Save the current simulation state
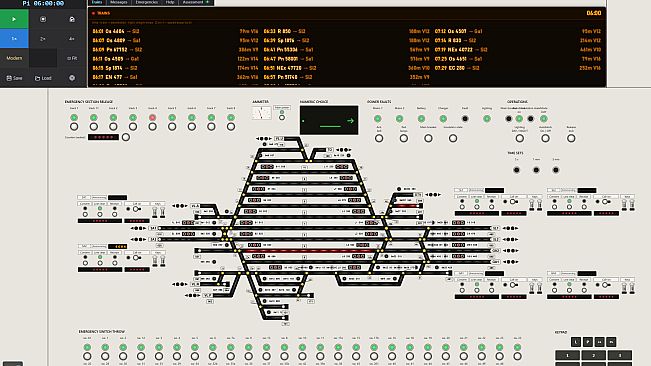This screenshot has width=651, height=366. pyautogui.click(x=14, y=78)
